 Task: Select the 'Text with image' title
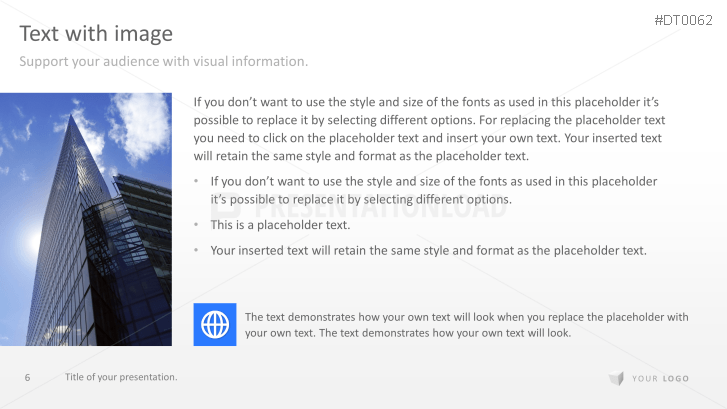coord(96,34)
